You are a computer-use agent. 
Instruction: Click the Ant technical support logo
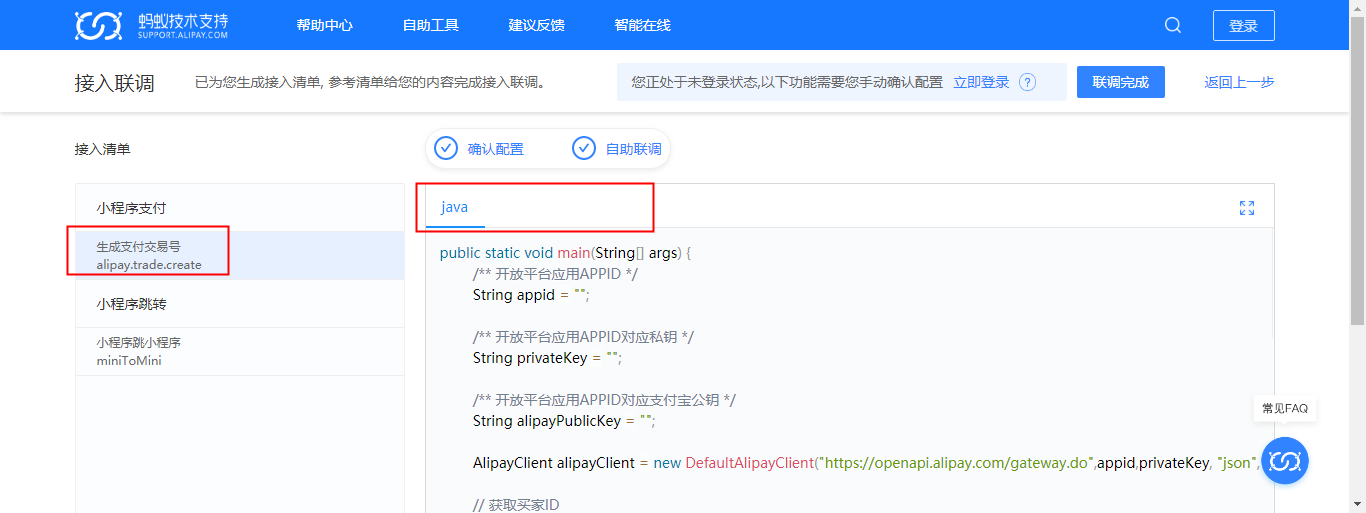pos(152,25)
